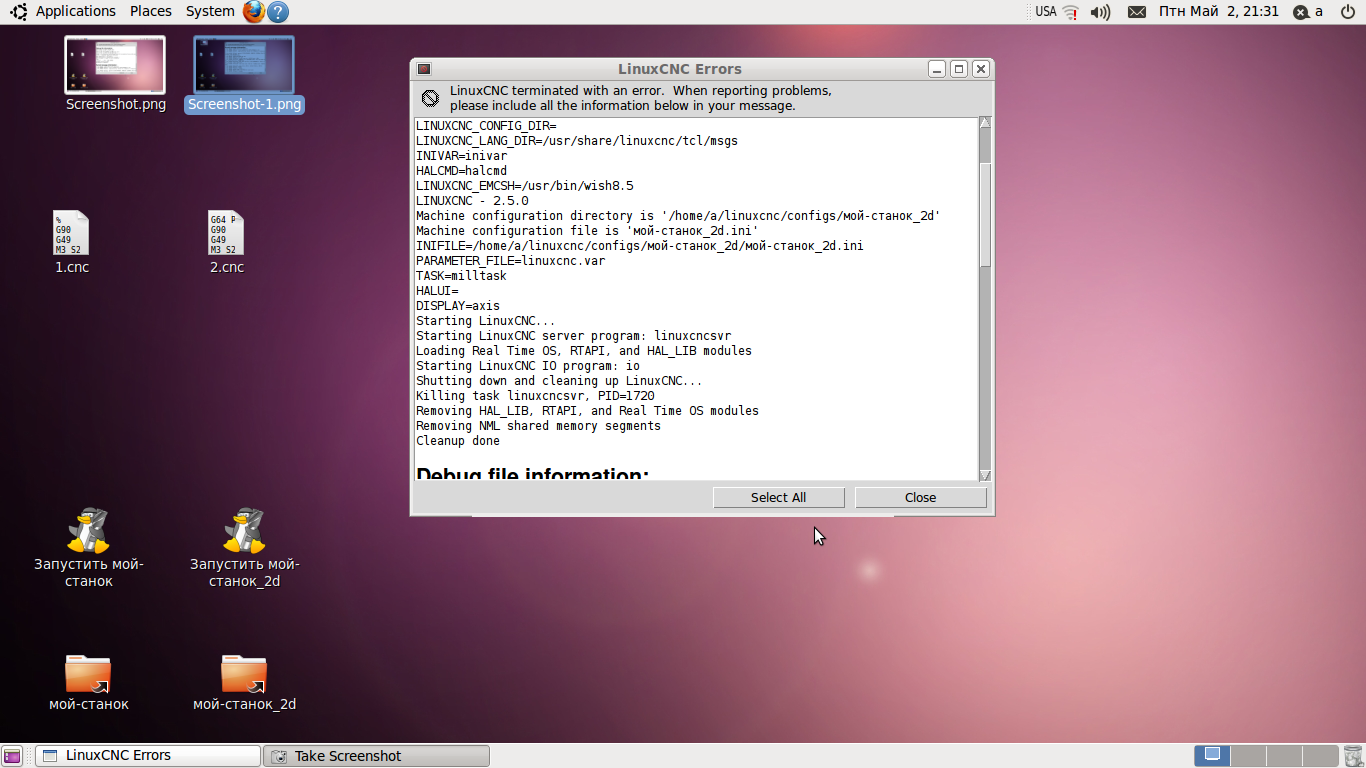Click the 'LINUXCNC_EMCSH=/usr/bin/wish8.5' line
The height and width of the screenshot is (768, 1366).
pyautogui.click(x=525, y=186)
